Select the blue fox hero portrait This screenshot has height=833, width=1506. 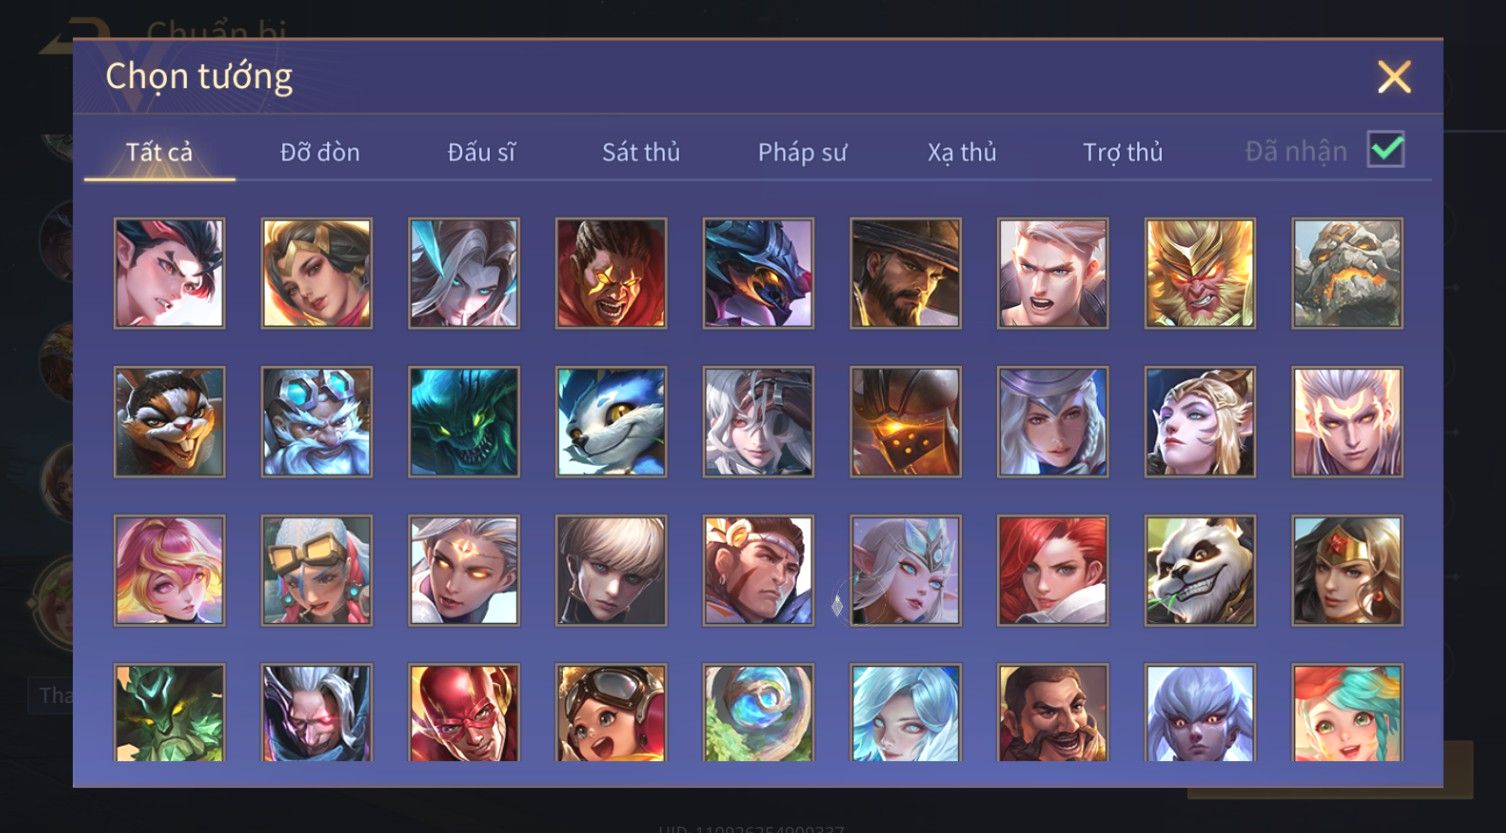click(611, 421)
